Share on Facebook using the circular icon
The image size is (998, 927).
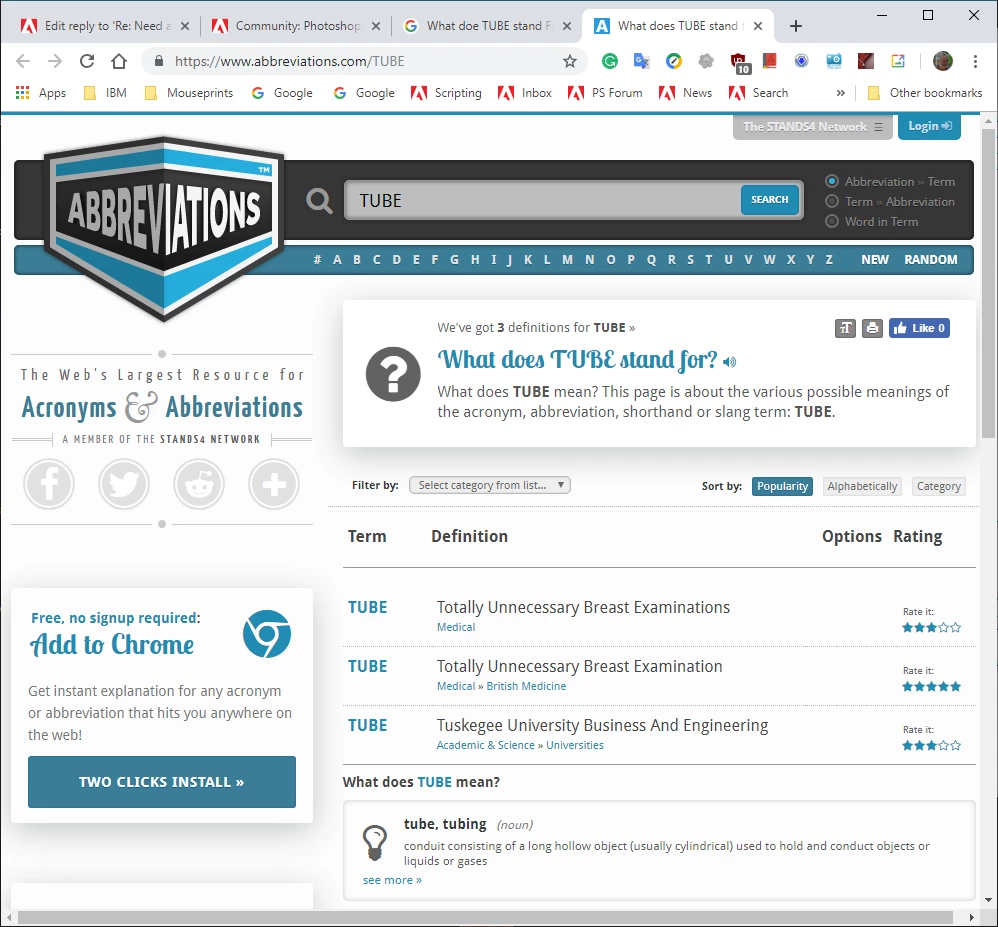pos(49,484)
